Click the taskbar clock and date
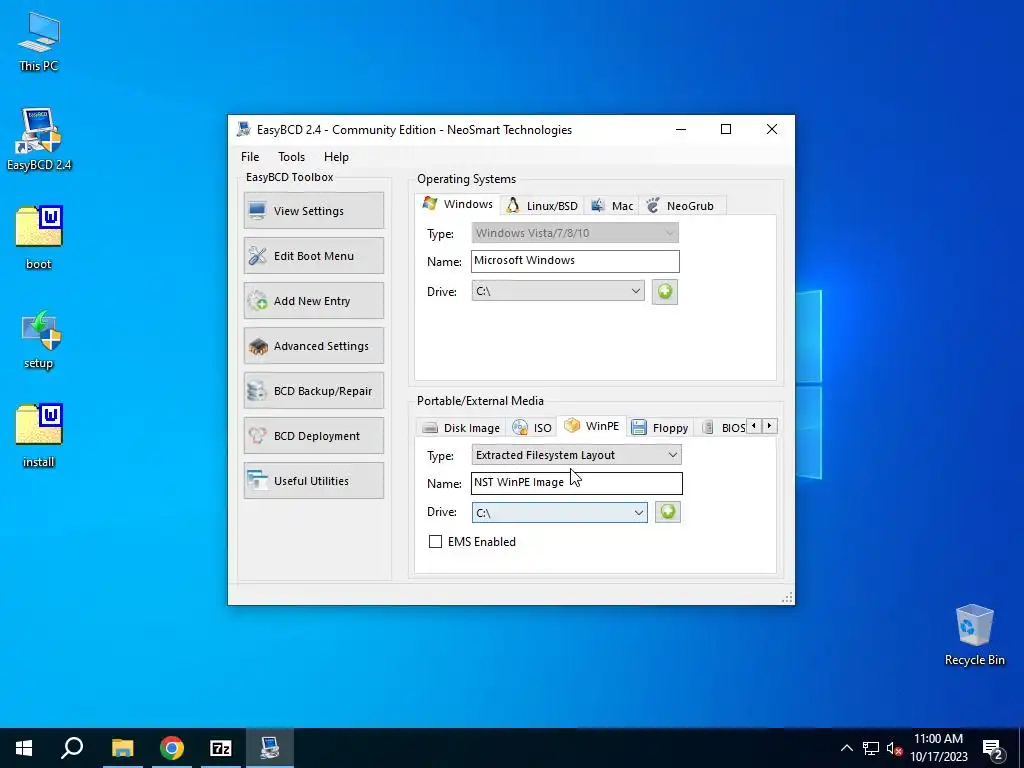This screenshot has width=1024, height=768. (x=938, y=748)
